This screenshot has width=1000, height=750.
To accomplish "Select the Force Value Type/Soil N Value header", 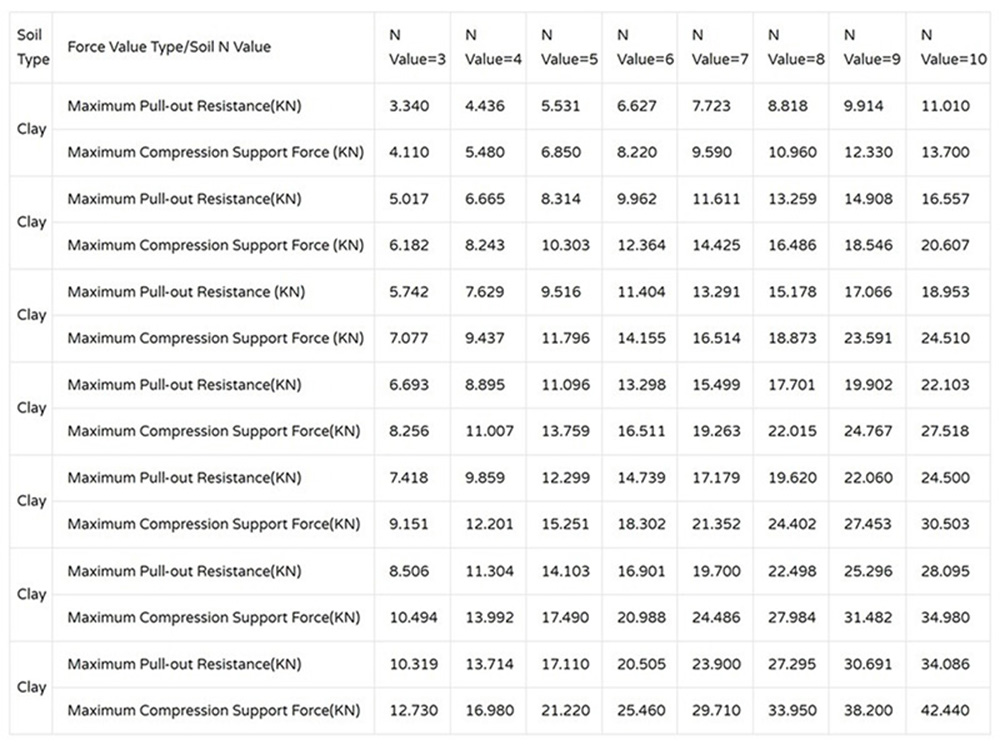I will (168, 47).
